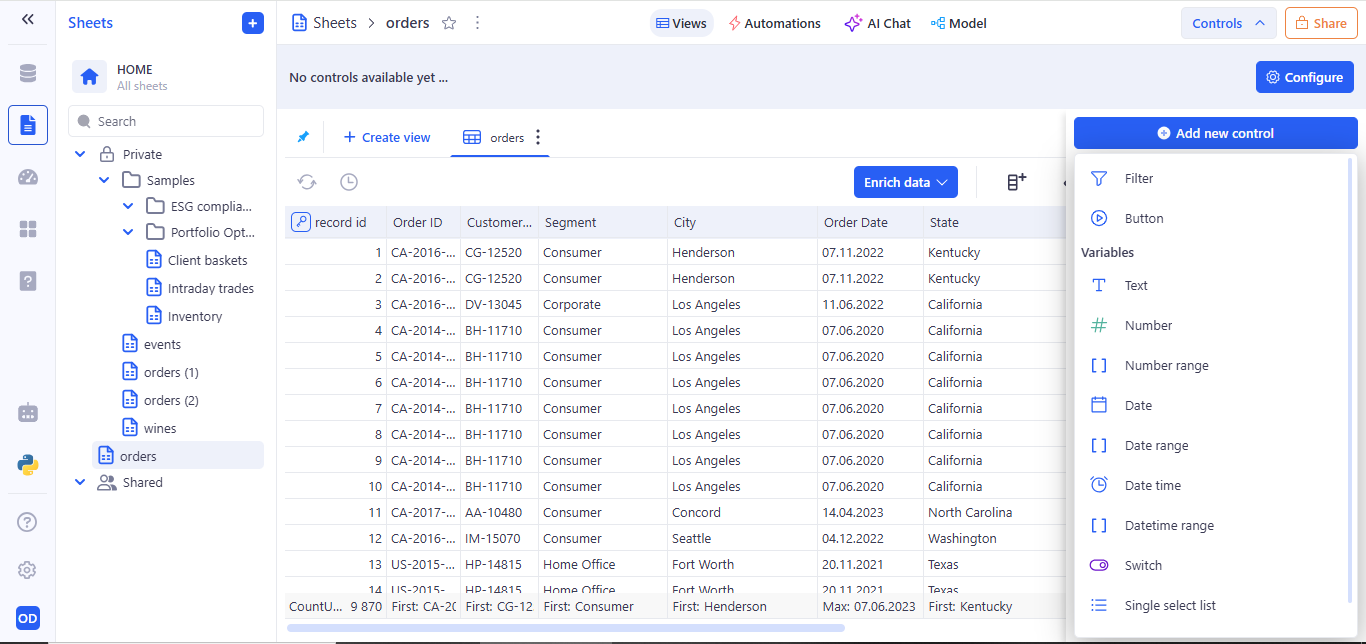Open the help circle icon in left rail
The width and height of the screenshot is (1366, 644).
pyautogui.click(x=28, y=521)
